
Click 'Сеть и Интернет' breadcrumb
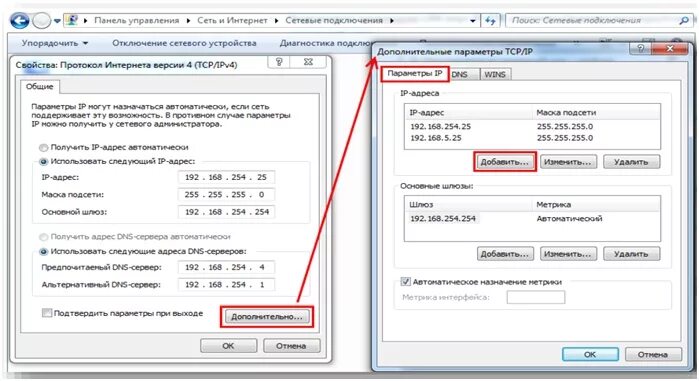232,20
